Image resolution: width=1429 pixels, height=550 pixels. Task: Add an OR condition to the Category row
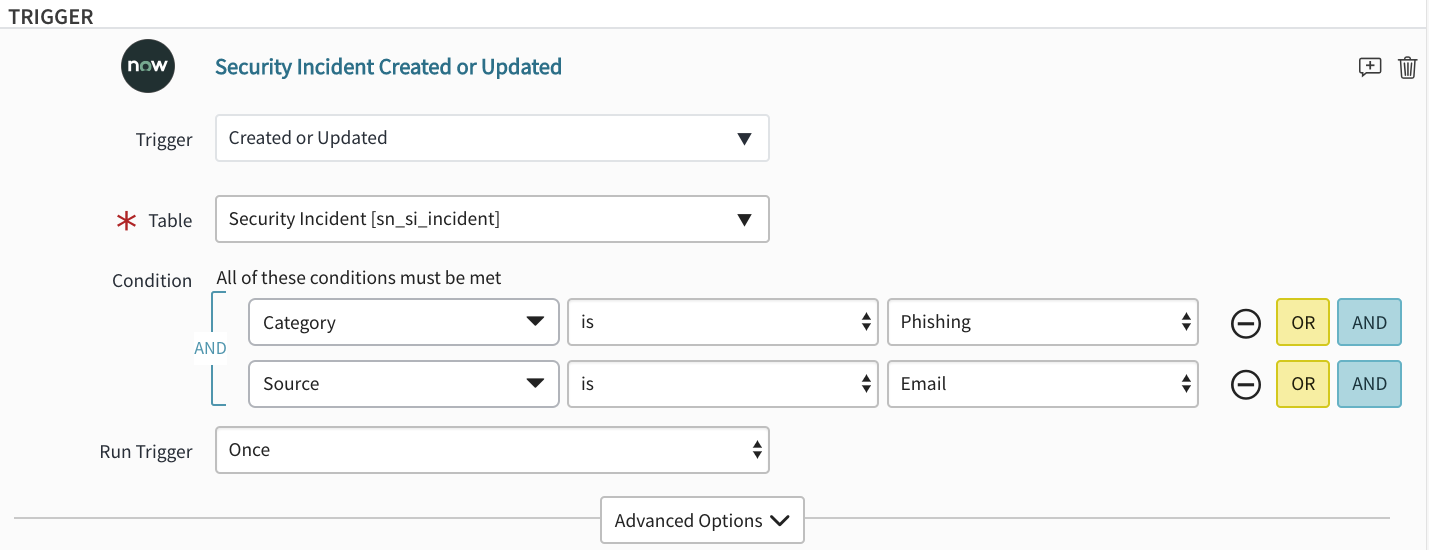pos(1303,323)
